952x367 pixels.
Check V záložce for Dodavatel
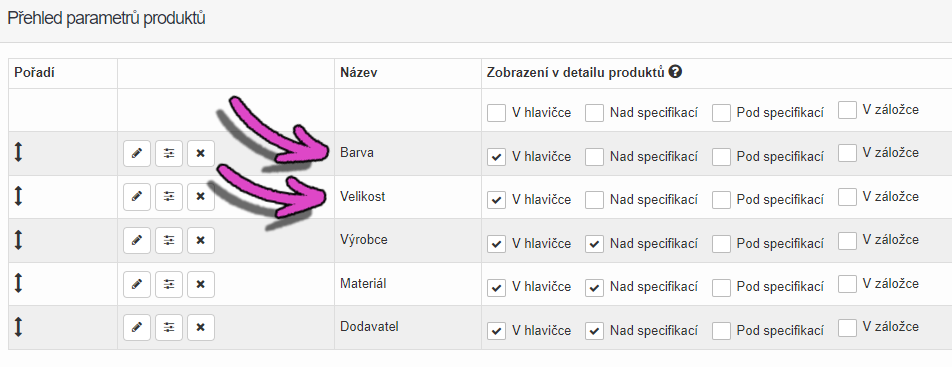[x=848, y=327]
